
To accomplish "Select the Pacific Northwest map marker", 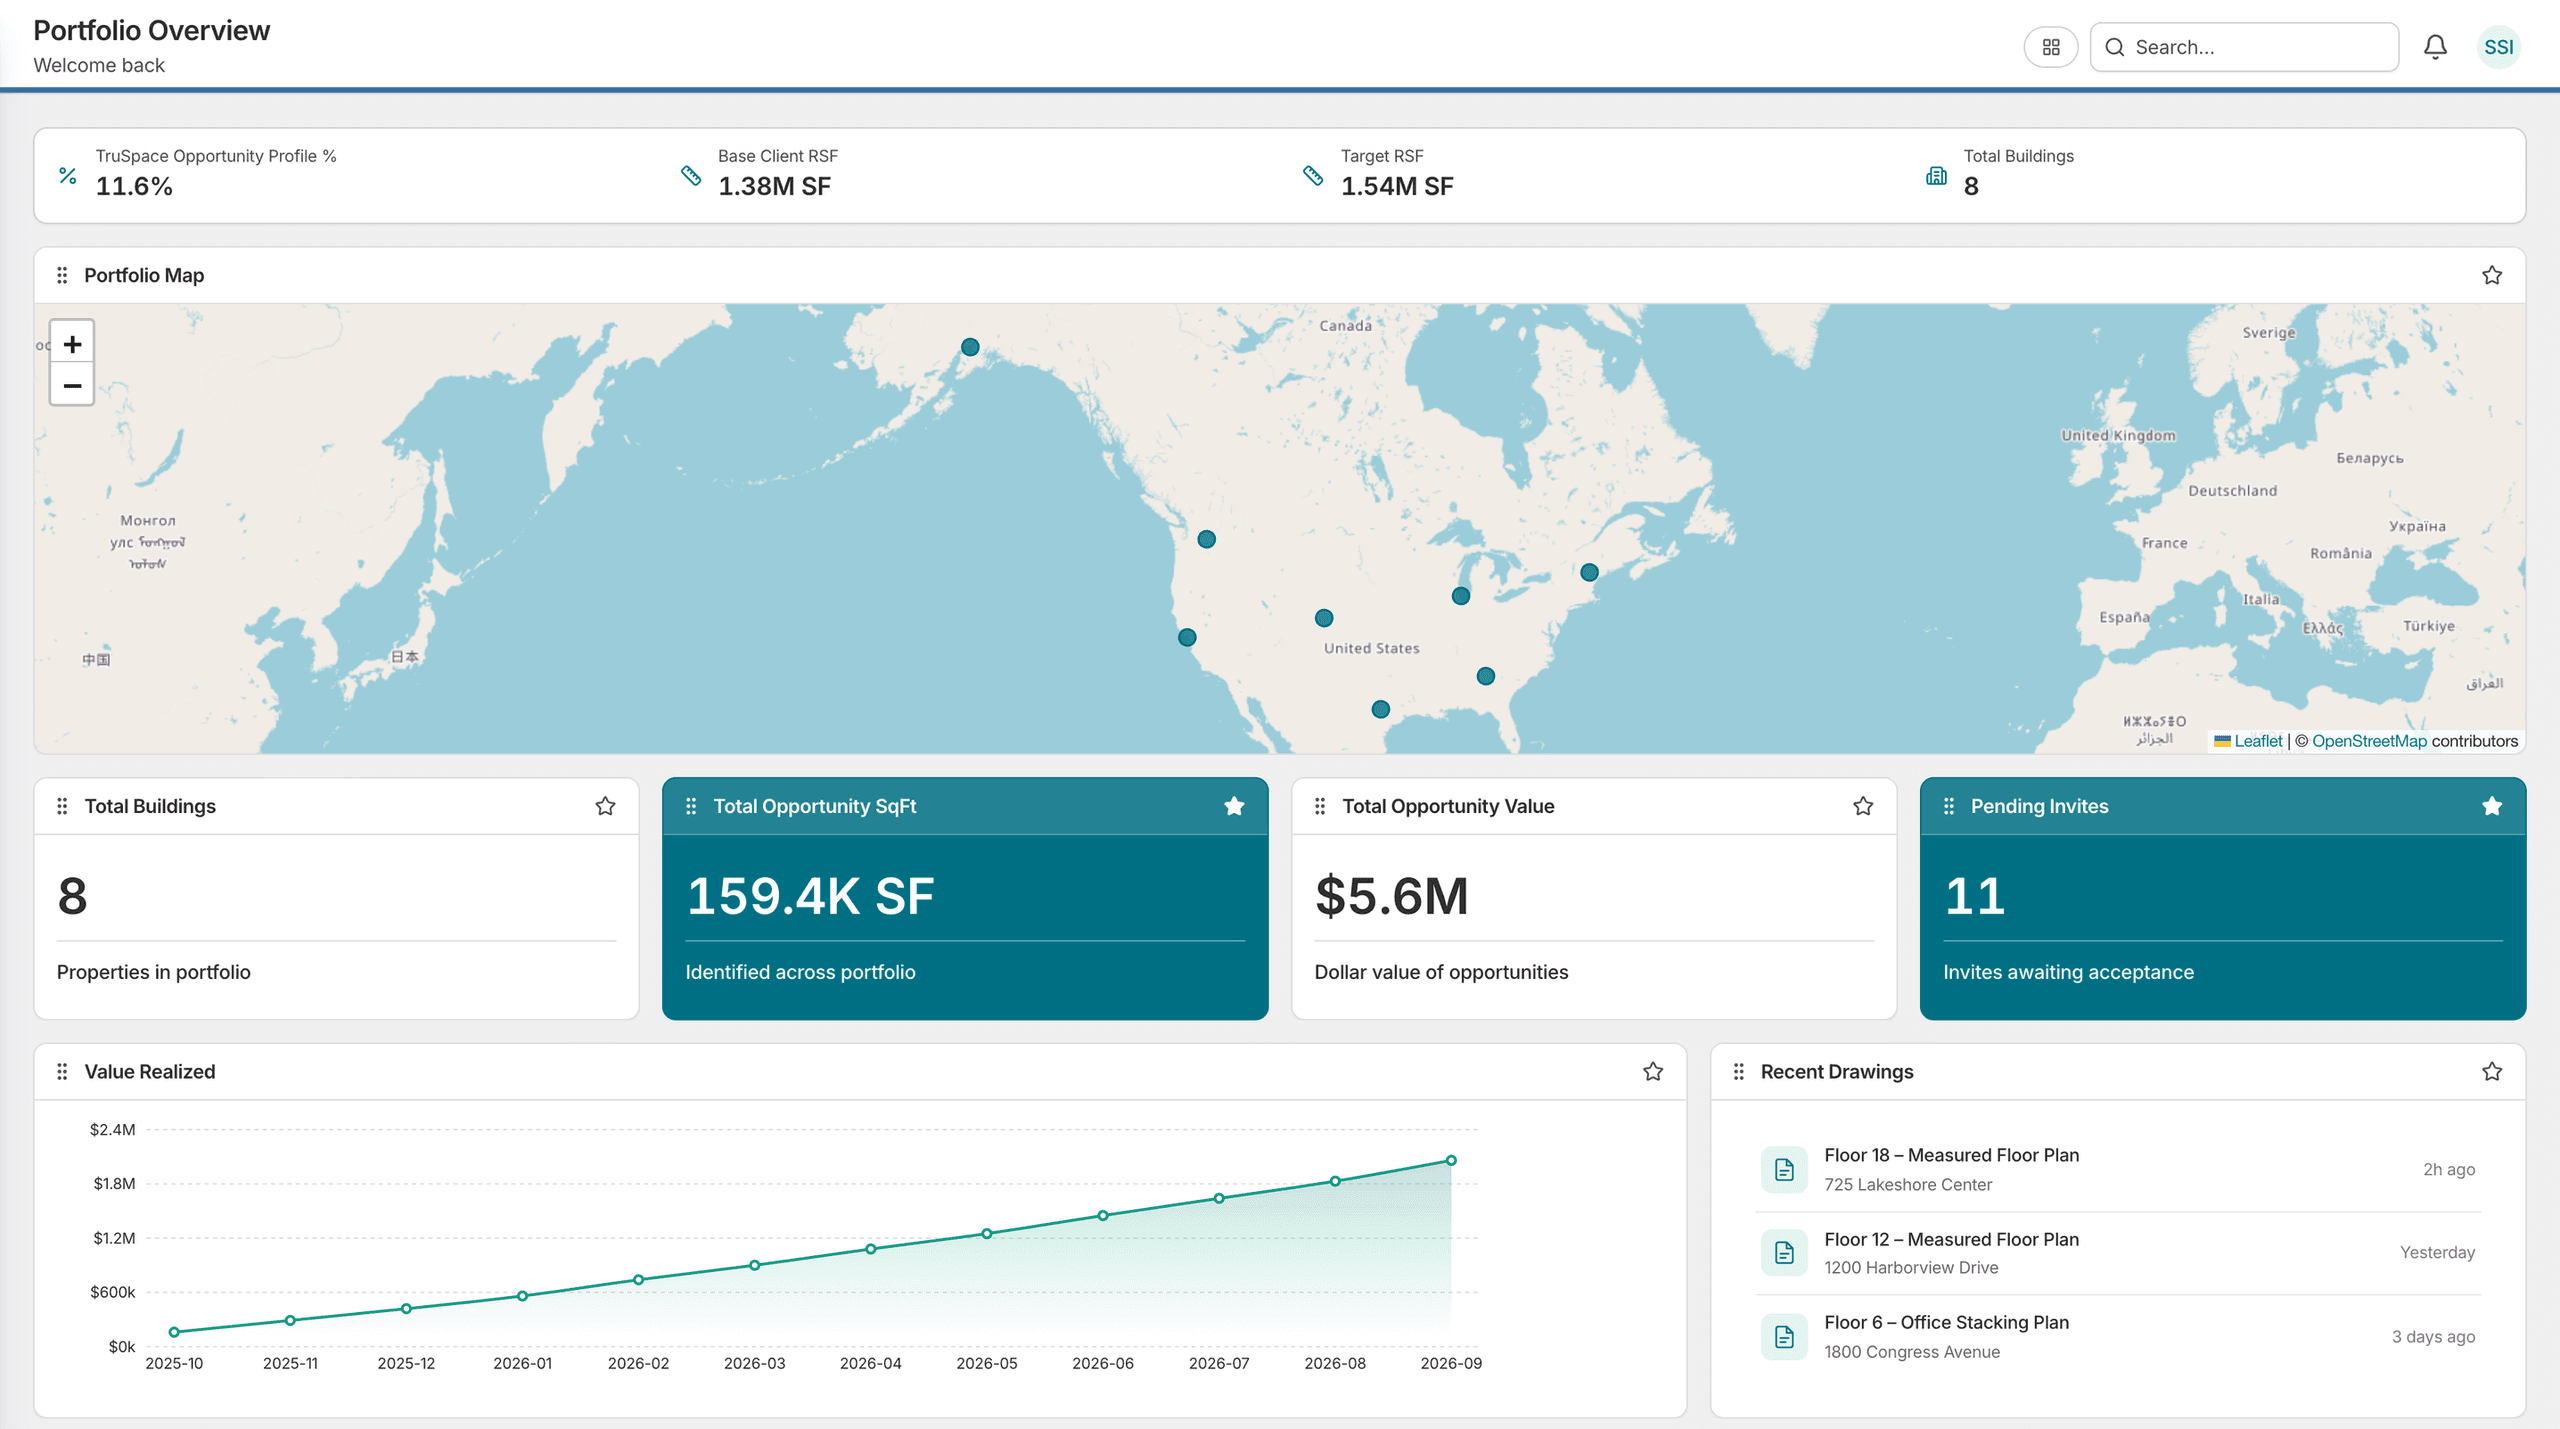I will (x=1206, y=539).
